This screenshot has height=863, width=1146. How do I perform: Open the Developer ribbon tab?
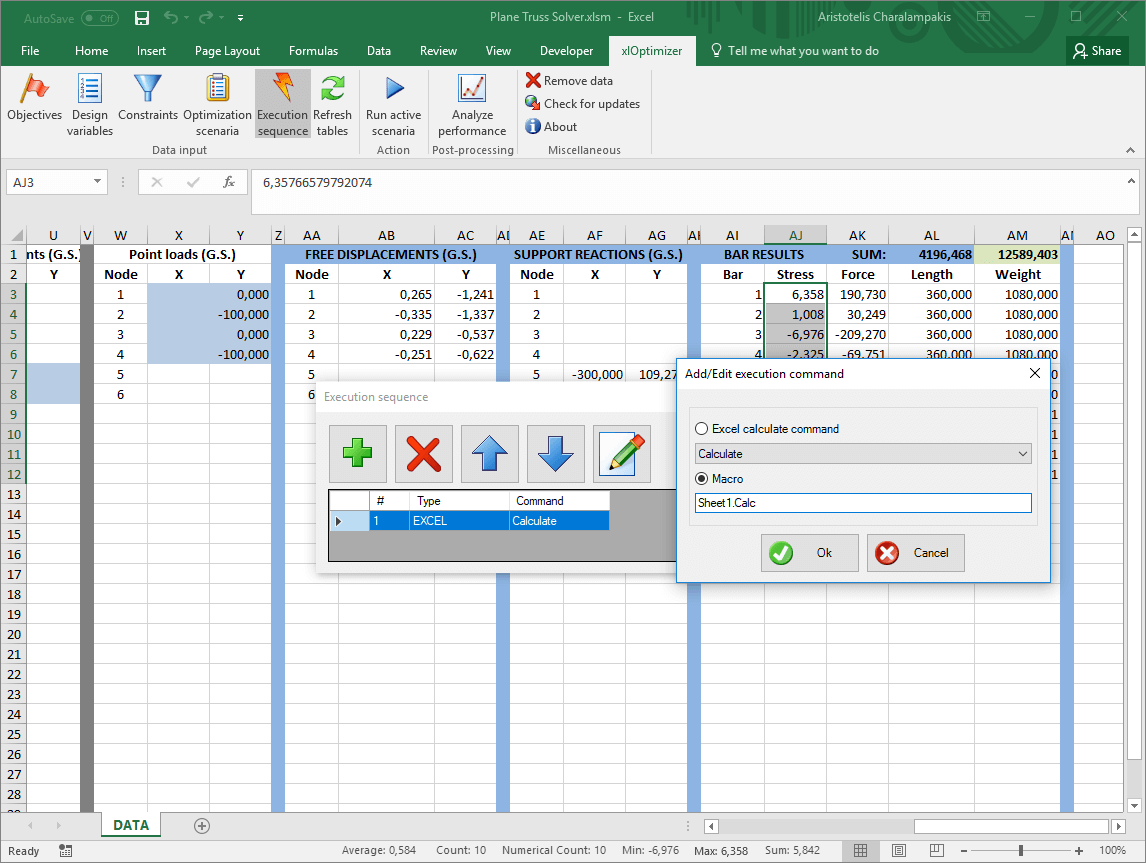coord(566,51)
